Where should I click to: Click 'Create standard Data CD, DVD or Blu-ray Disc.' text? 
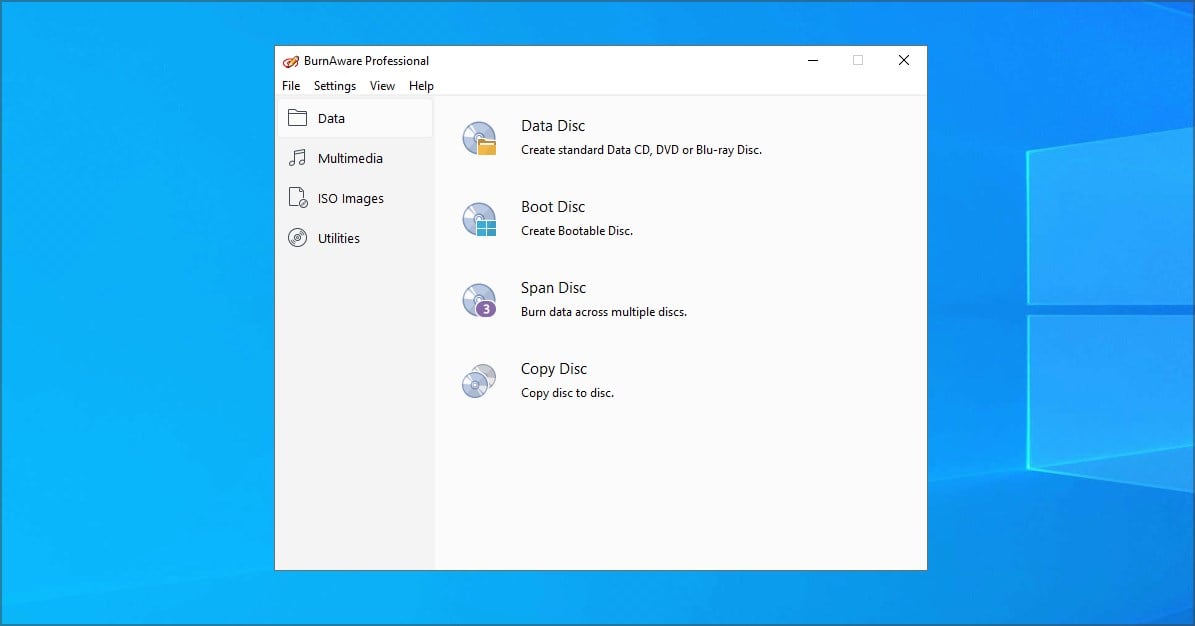coord(641,150)
